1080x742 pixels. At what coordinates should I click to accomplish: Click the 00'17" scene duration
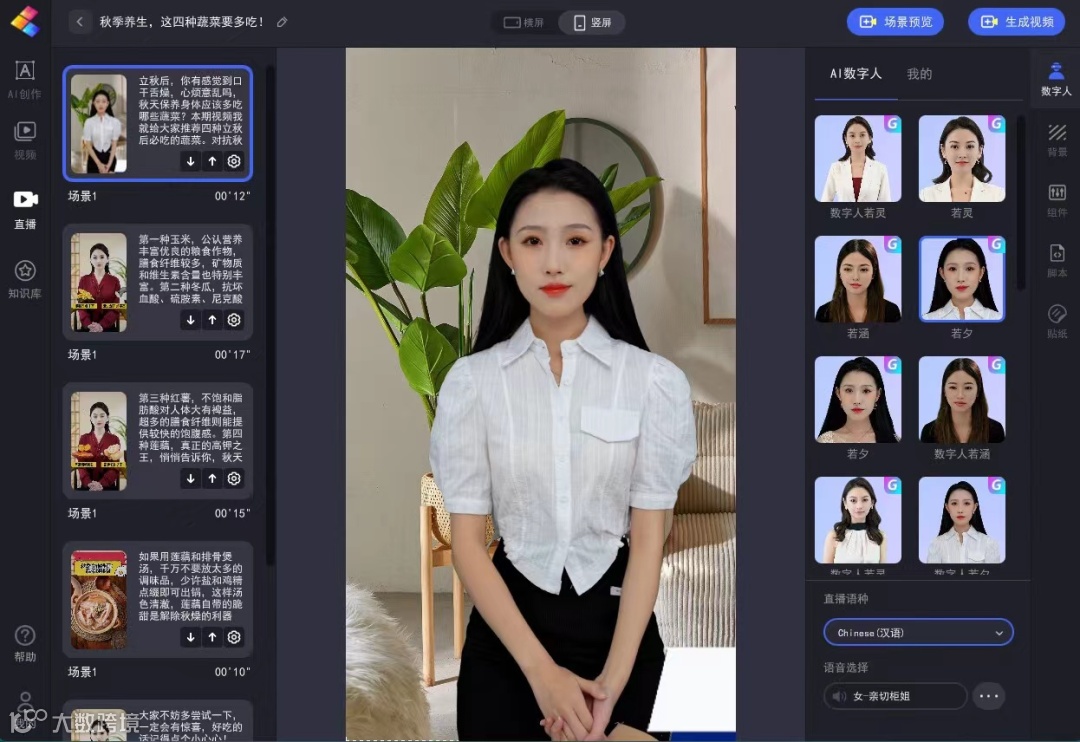(x=232, y=354)
